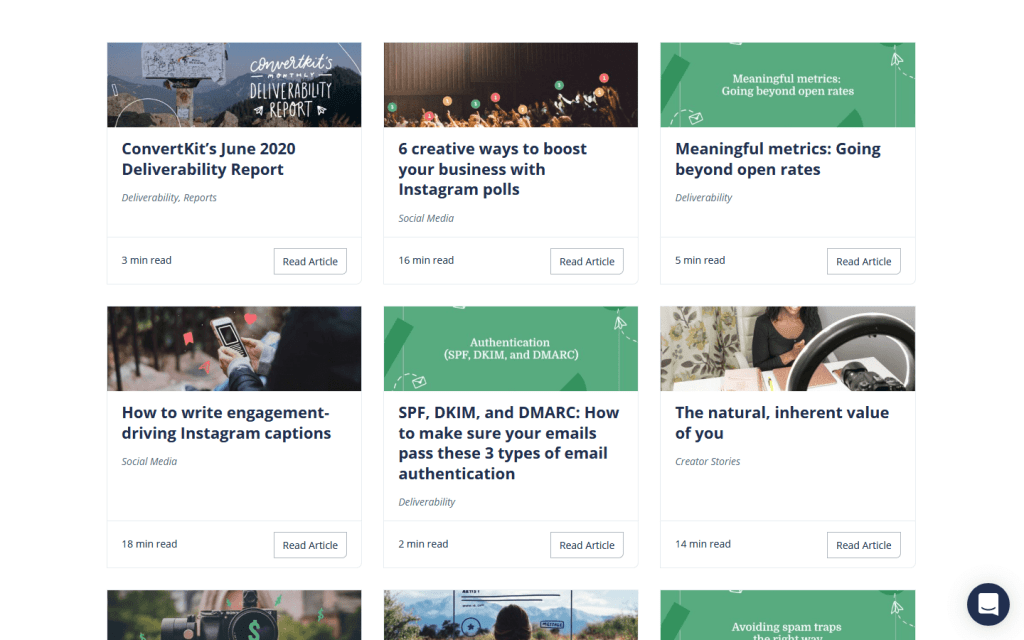Open Read Article for Meaningful metrics post

point(863,261)
